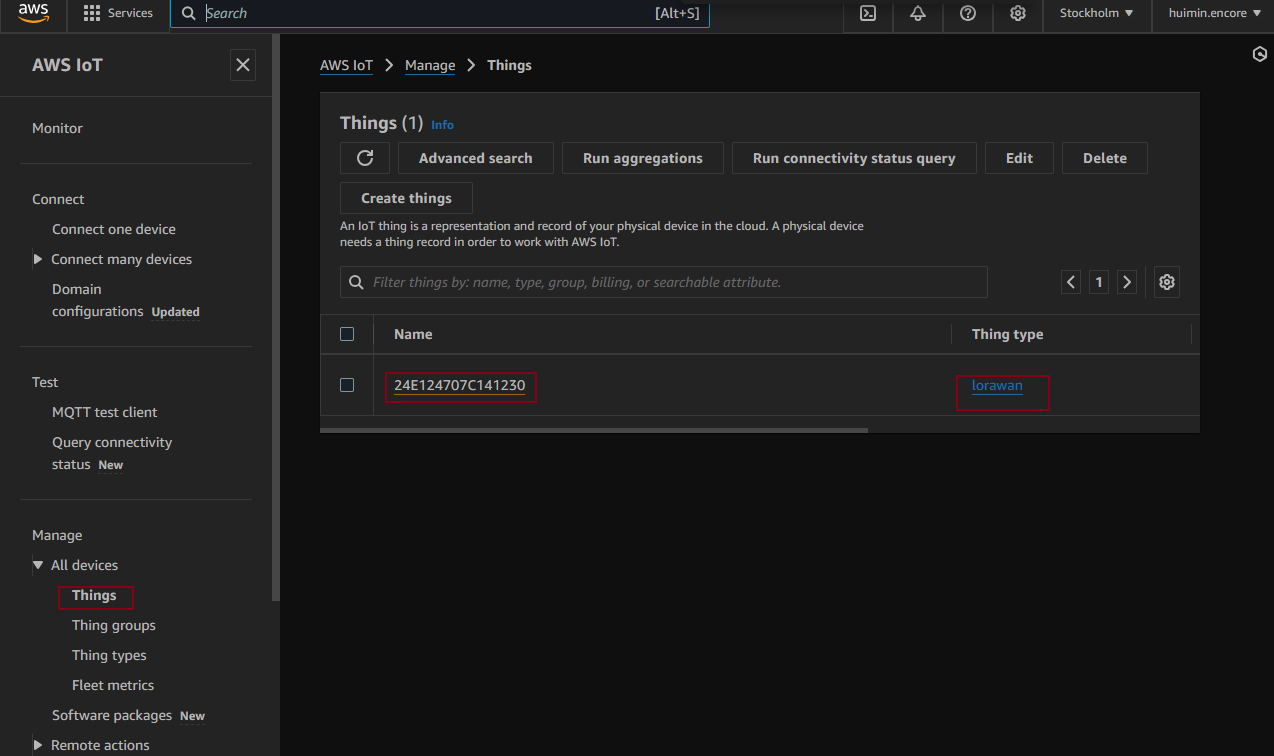The width and height of the screenshot is (1274, 756).
Task: Click the hexagon icon at top right
Action: (1260, 54)
